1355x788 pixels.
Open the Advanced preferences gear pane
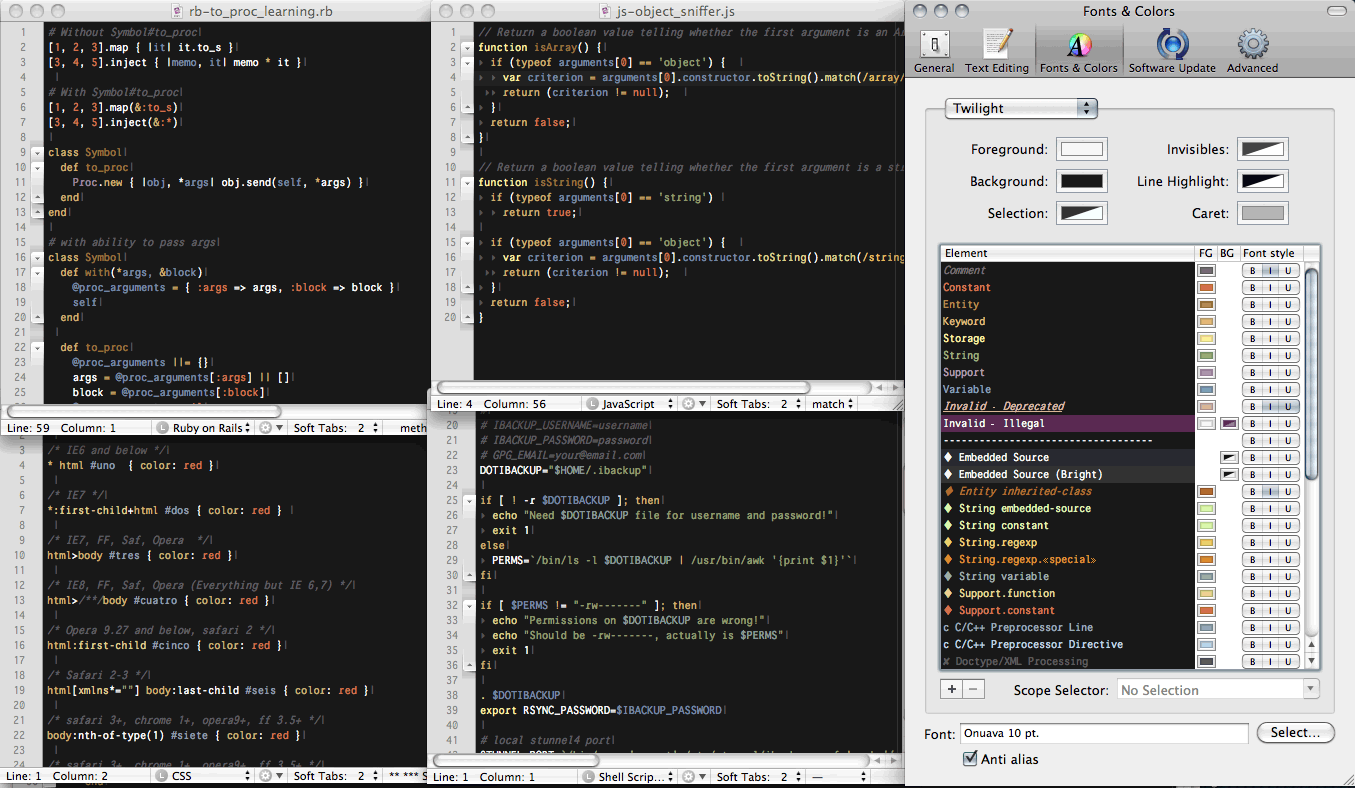click(x=1252, y=52)
